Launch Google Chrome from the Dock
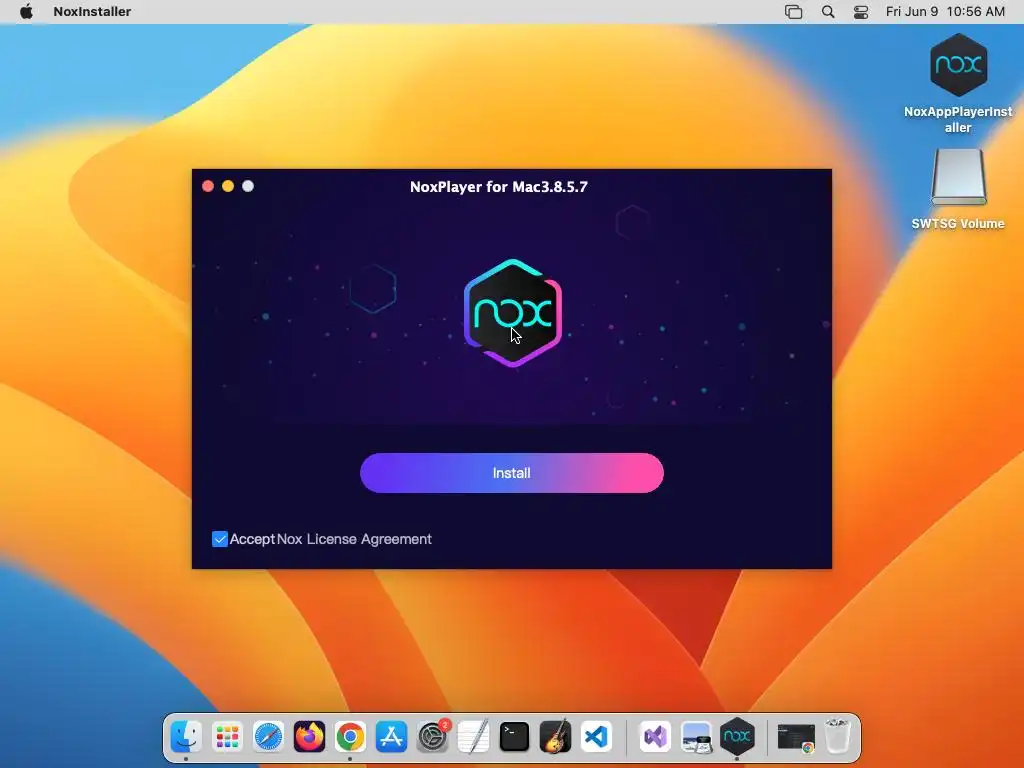Viewport: 1024px width, 768px height. tap(350, 737)
